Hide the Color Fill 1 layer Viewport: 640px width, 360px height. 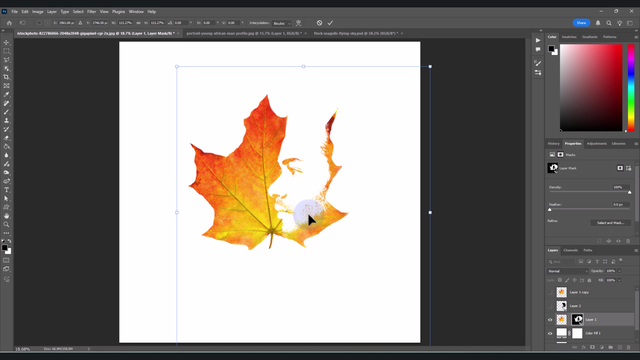pyautogui.click(x=550, y=333)
